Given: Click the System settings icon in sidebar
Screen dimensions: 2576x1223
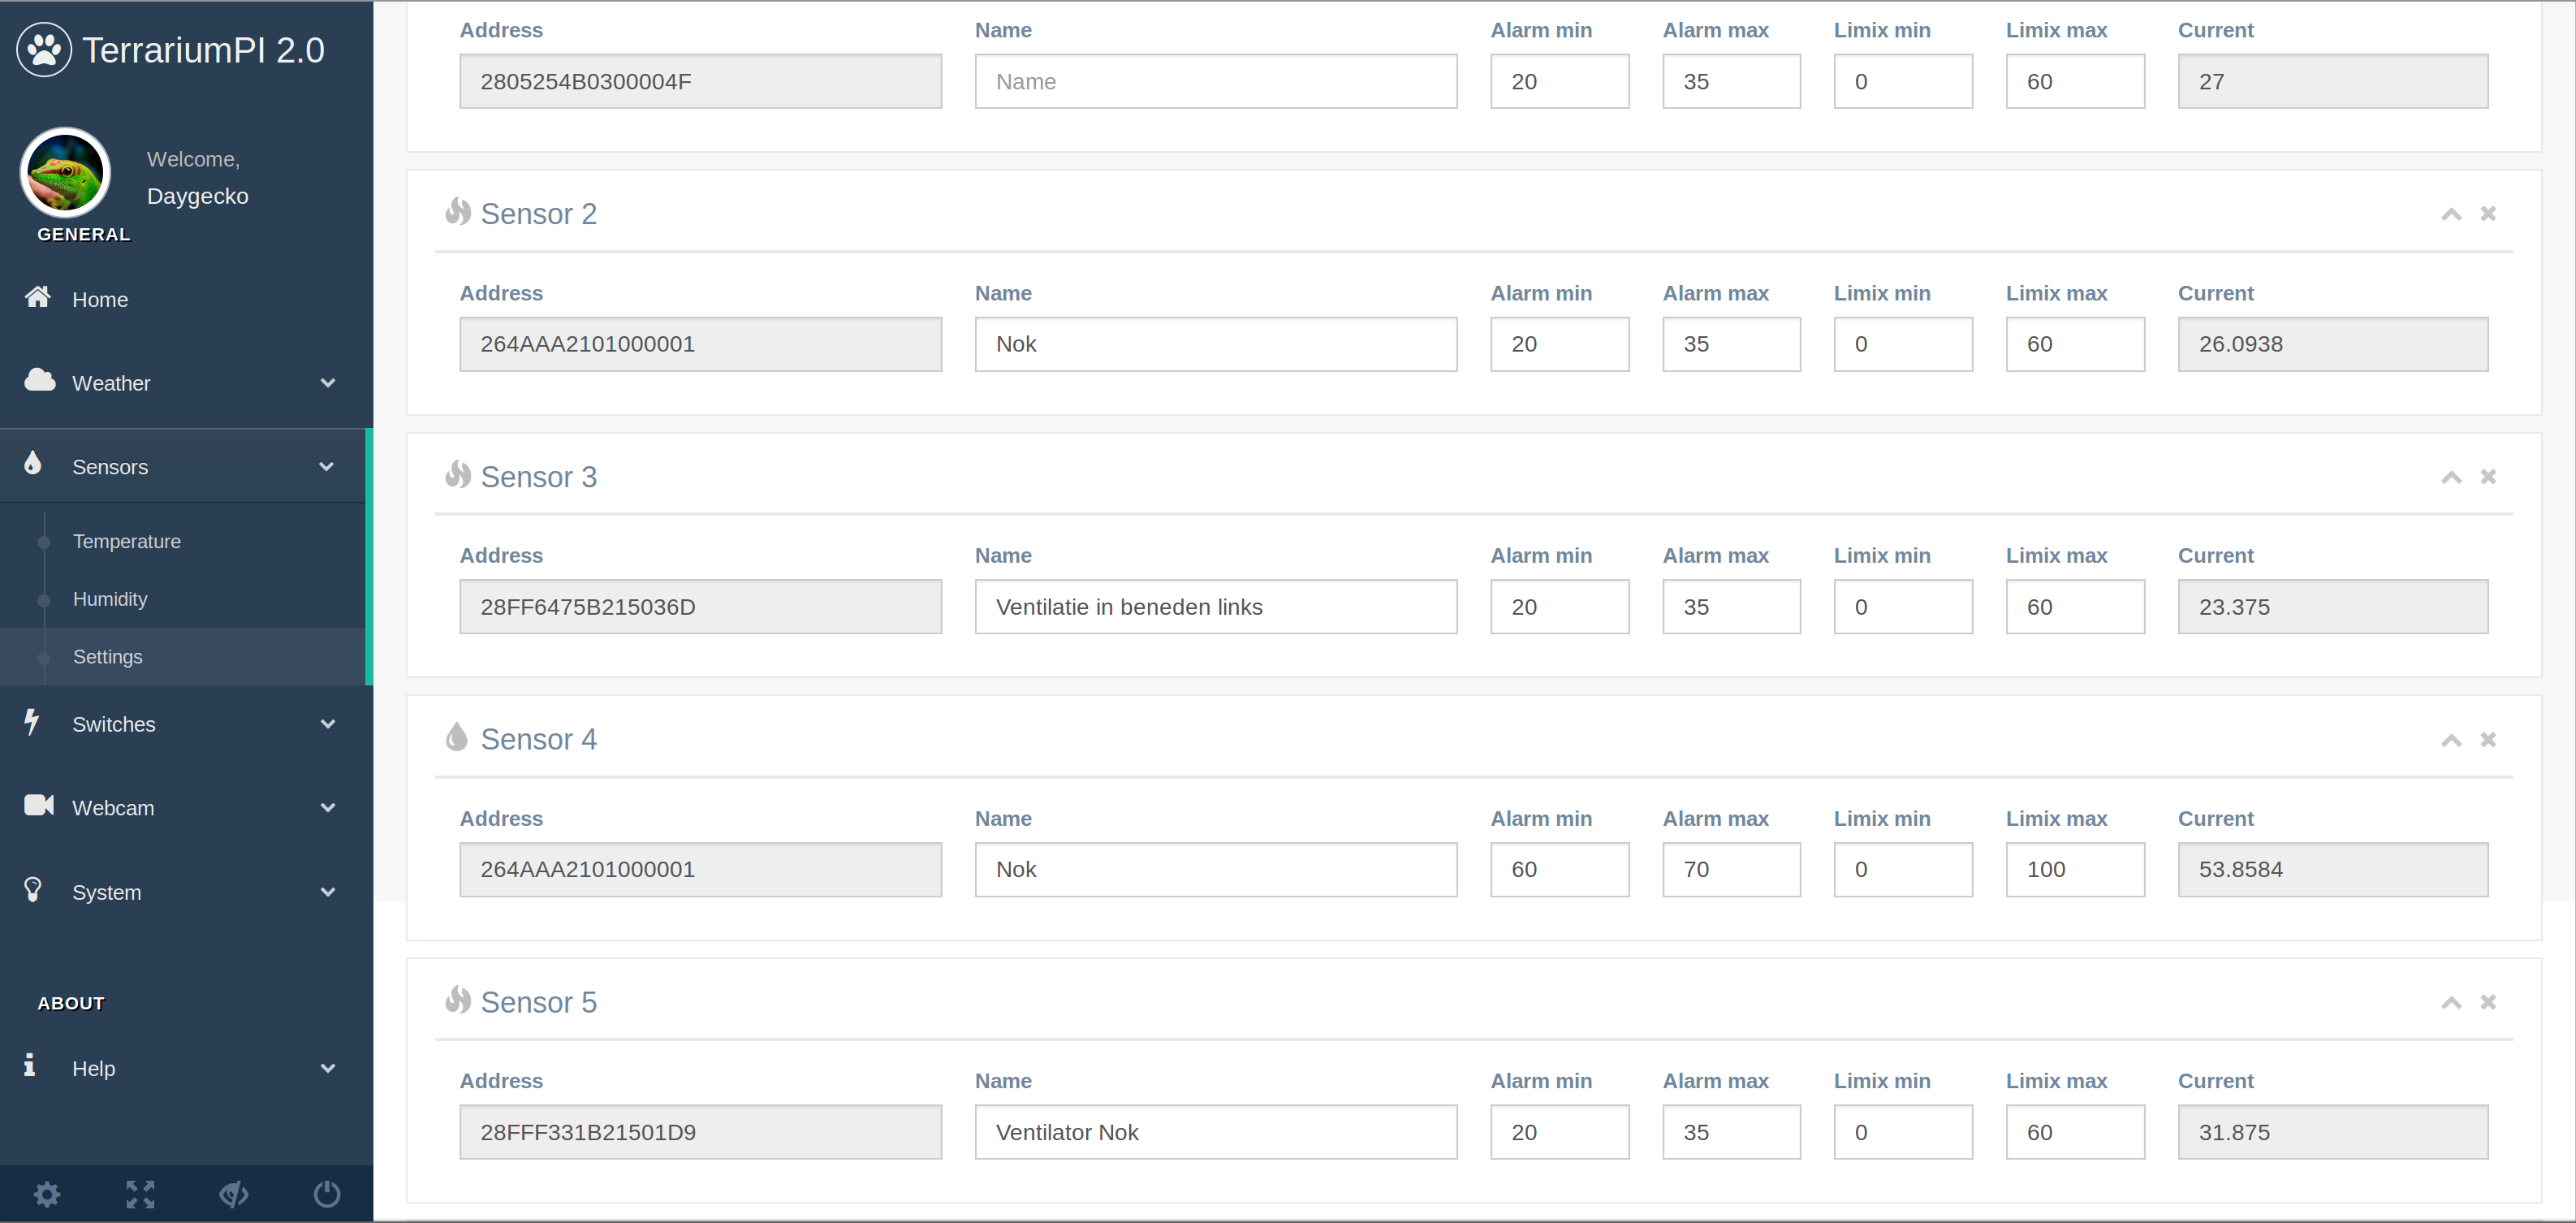Looking at the screenshot, I should point(46,1194).
